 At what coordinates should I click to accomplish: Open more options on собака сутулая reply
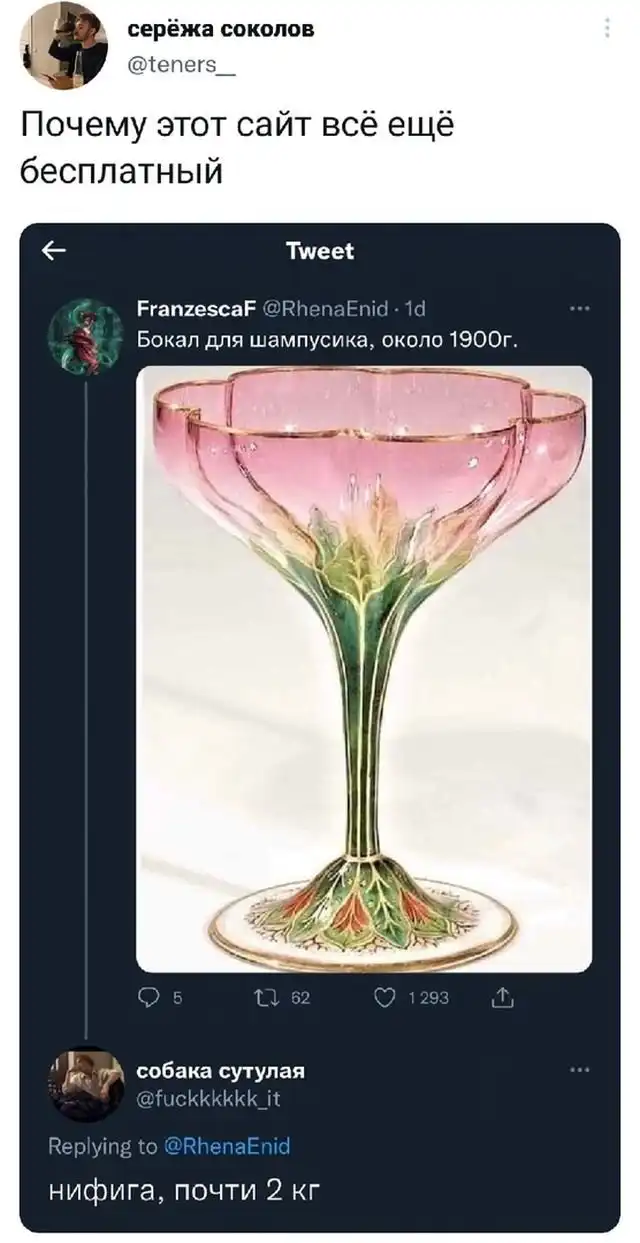click(x=578, y=1070)
